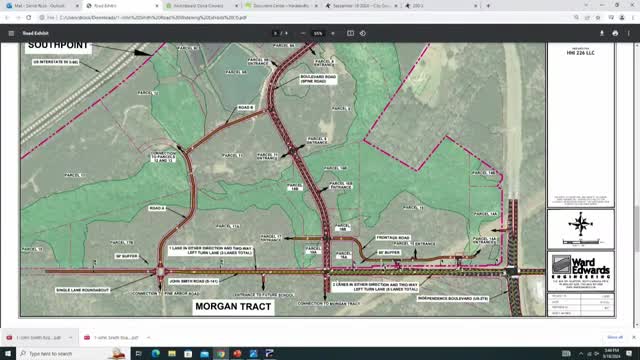Rotate the PDF counterclockwise

tap(363, 33)
